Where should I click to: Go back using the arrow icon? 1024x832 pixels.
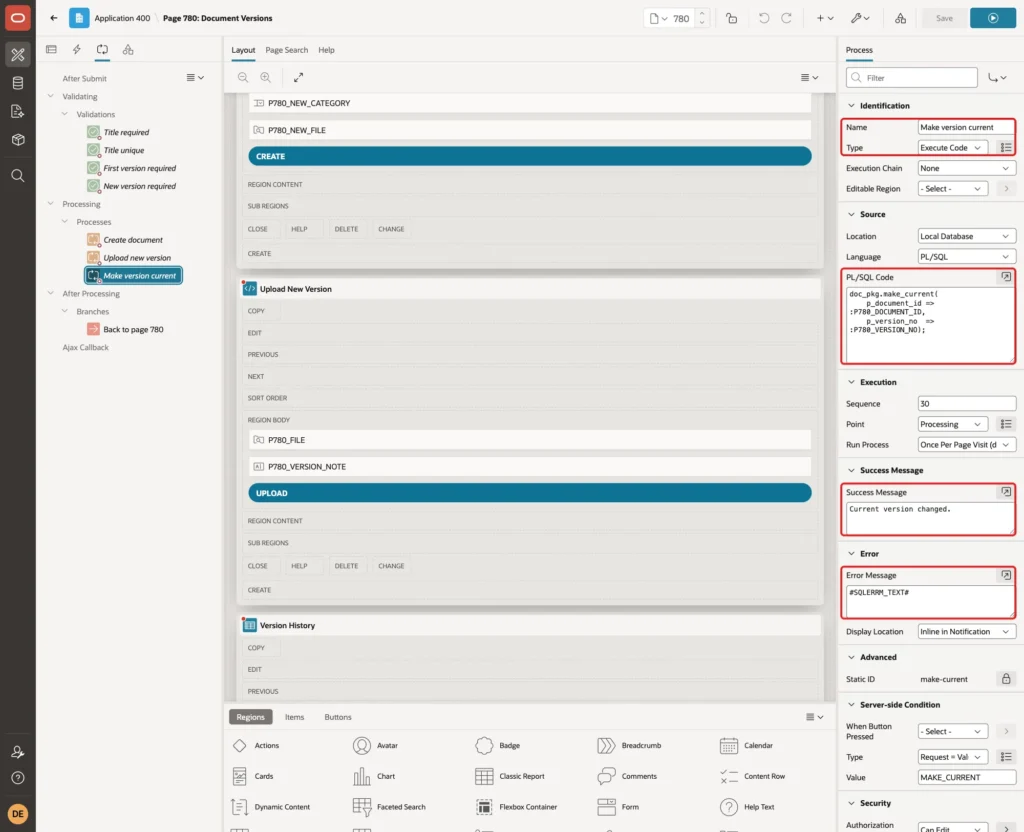click(54, 18)
